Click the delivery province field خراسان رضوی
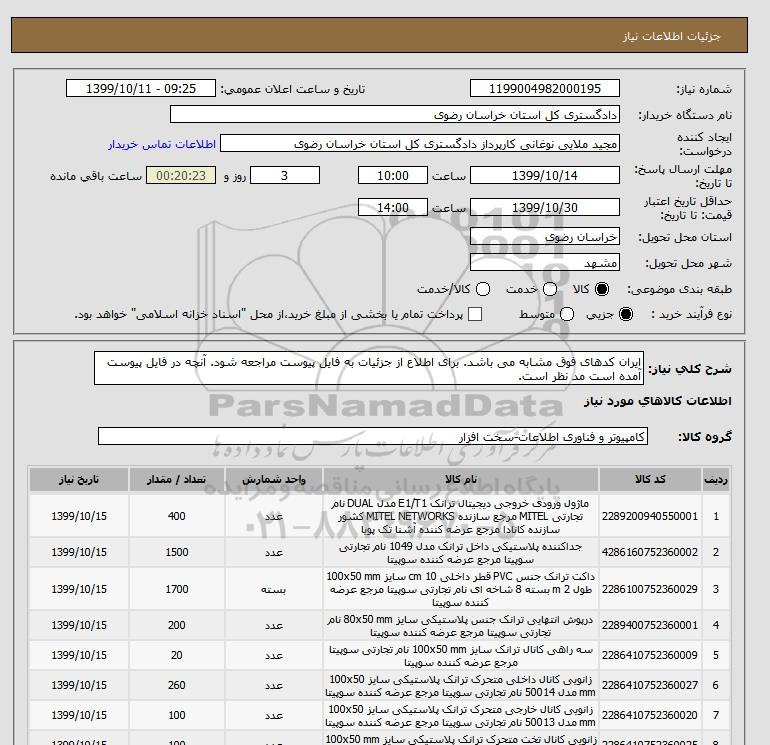770x745 pixels. [545, 237]
